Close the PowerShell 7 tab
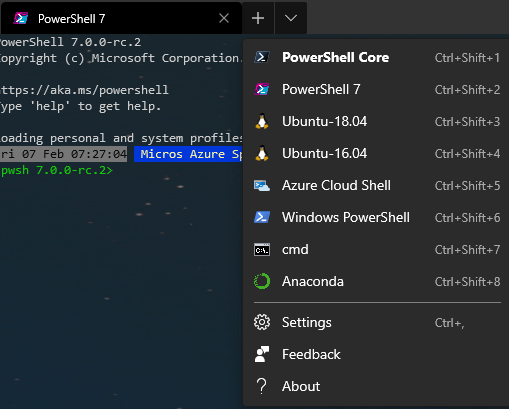Screen dimensions: 509x409 pyautogui.click(x=224, y=18)
